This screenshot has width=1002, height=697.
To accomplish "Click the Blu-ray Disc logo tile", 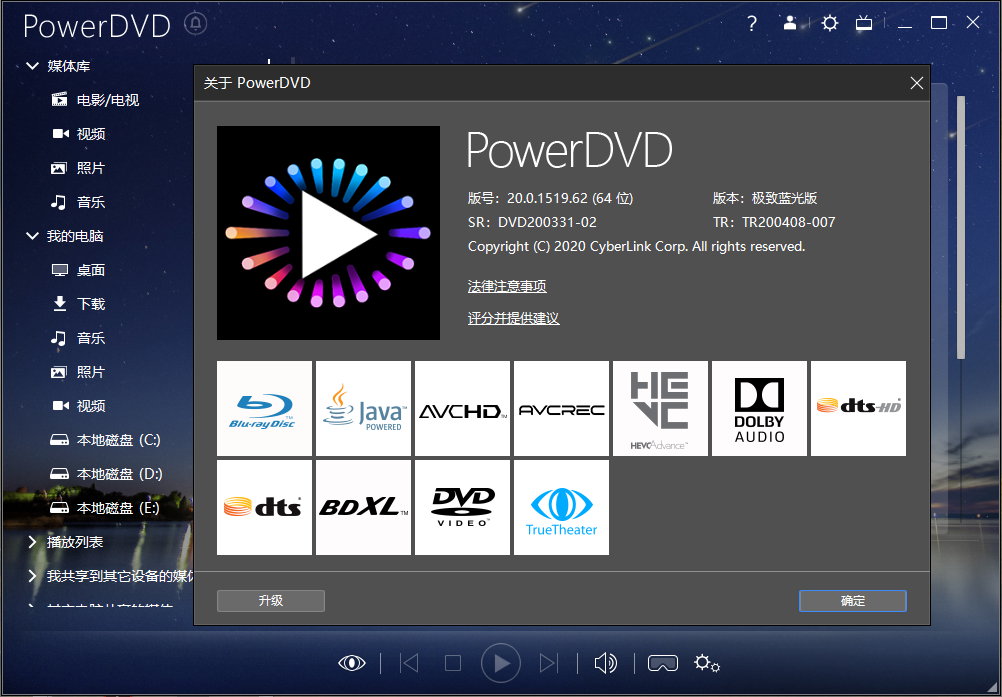I will (x=265, y=408).
